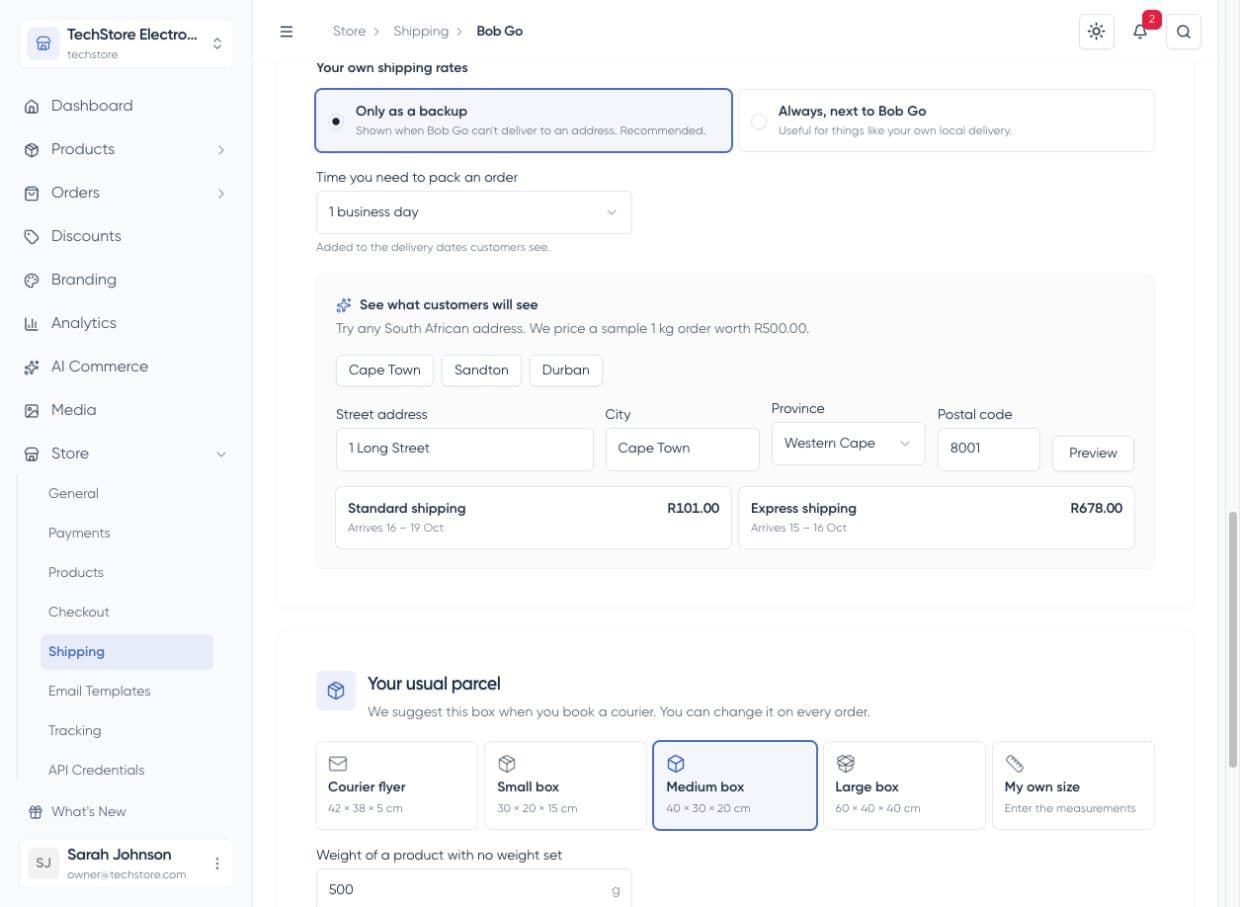Click the page vertical scrollbar thumb
The width and height of the screenshot is (1240, 907).
coord(1233,639)
